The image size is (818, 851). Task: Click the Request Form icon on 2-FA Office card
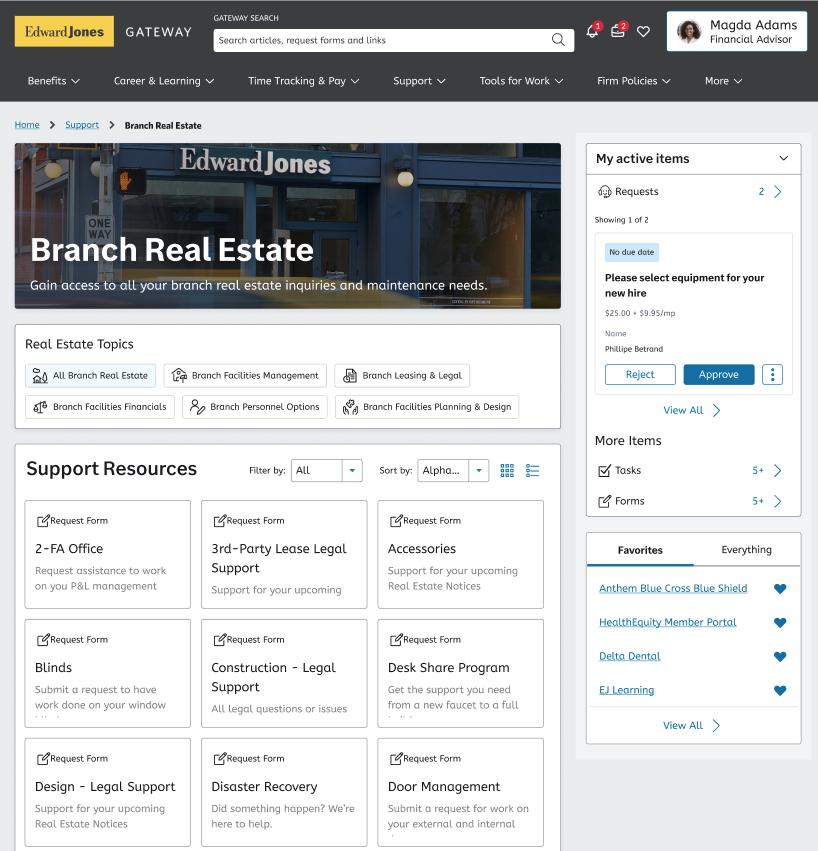[x=43, y=521]
